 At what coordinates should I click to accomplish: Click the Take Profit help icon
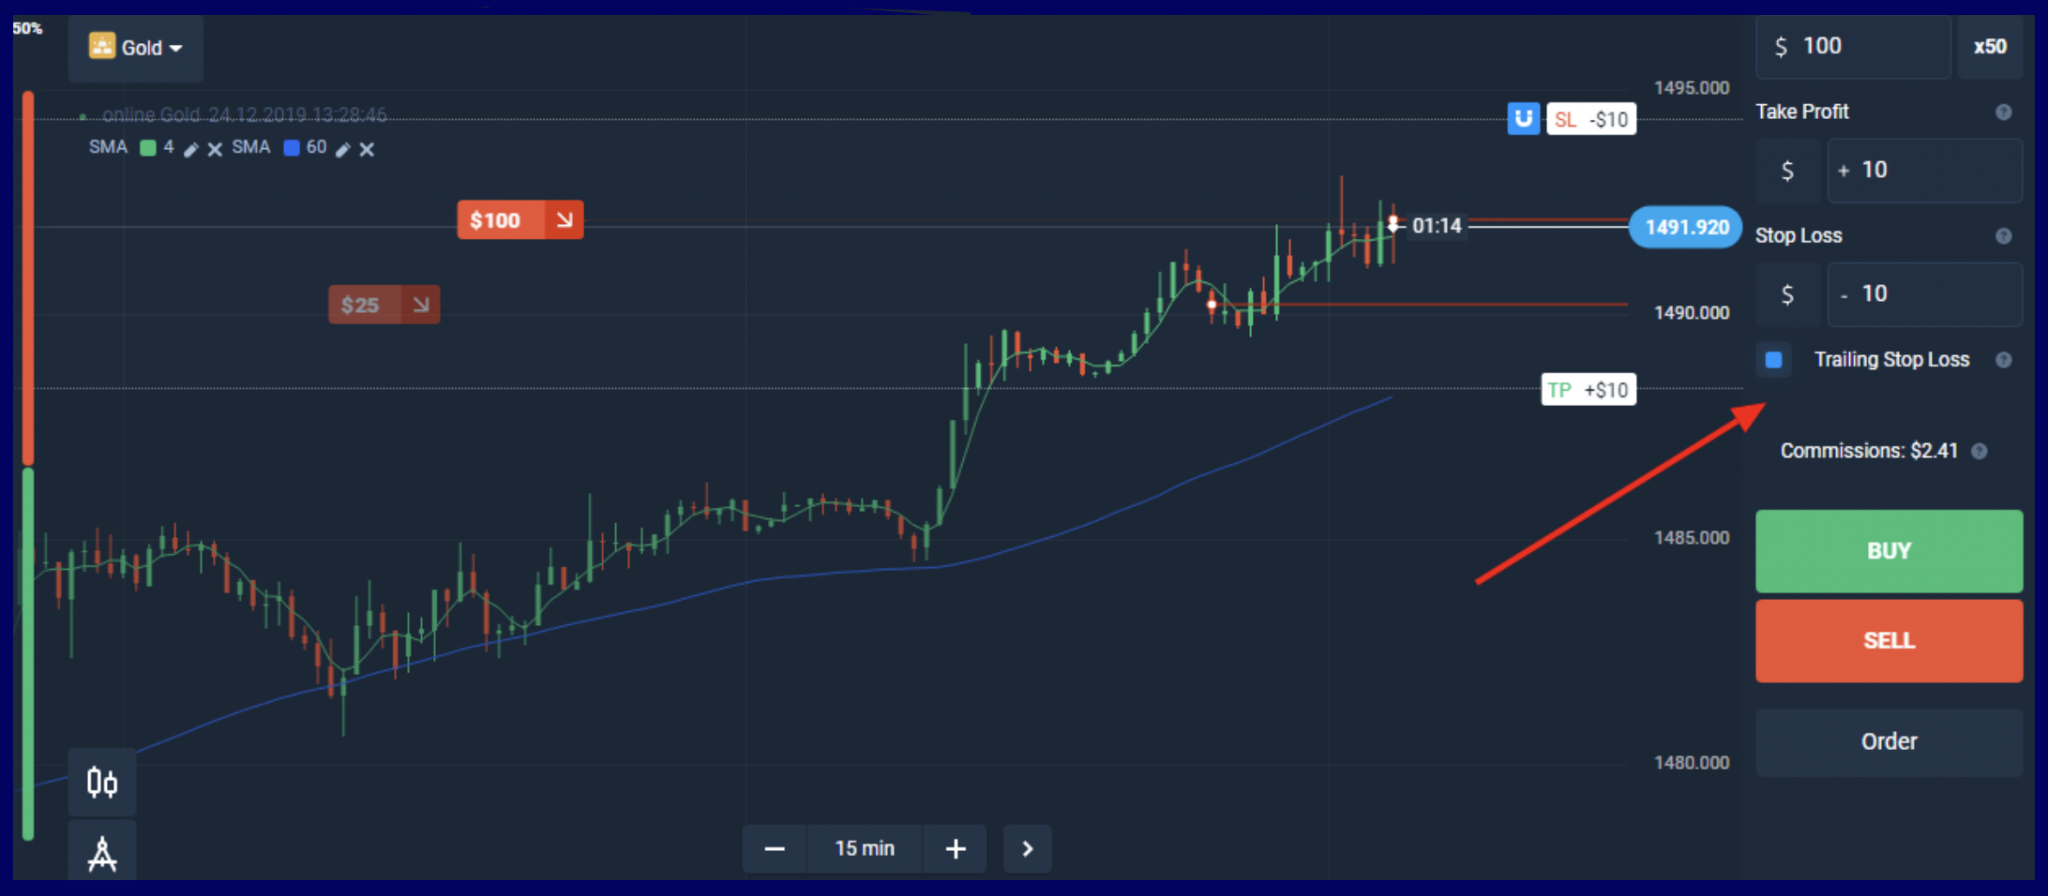coord(2003,112)
